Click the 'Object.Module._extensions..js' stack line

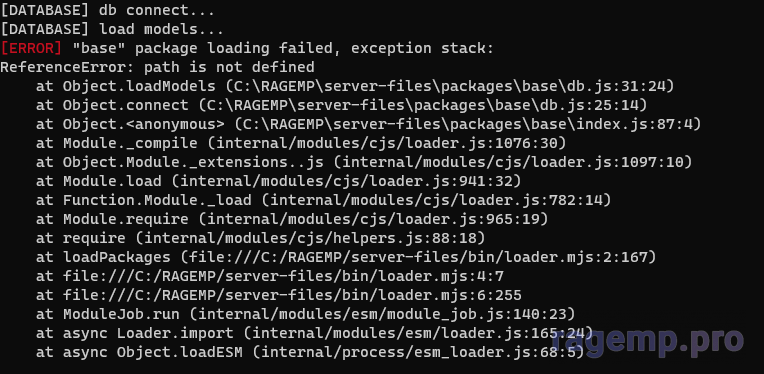[364, 162]
